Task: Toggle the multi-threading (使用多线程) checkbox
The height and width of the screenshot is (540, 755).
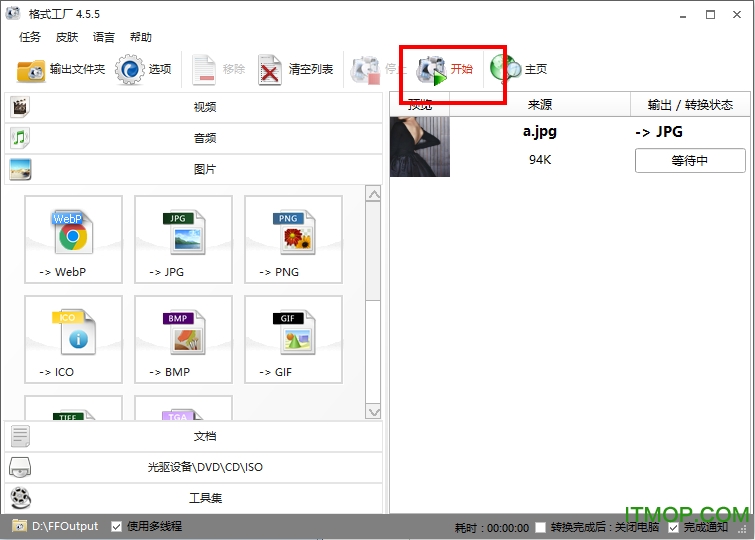Action: tap(117, 526)
